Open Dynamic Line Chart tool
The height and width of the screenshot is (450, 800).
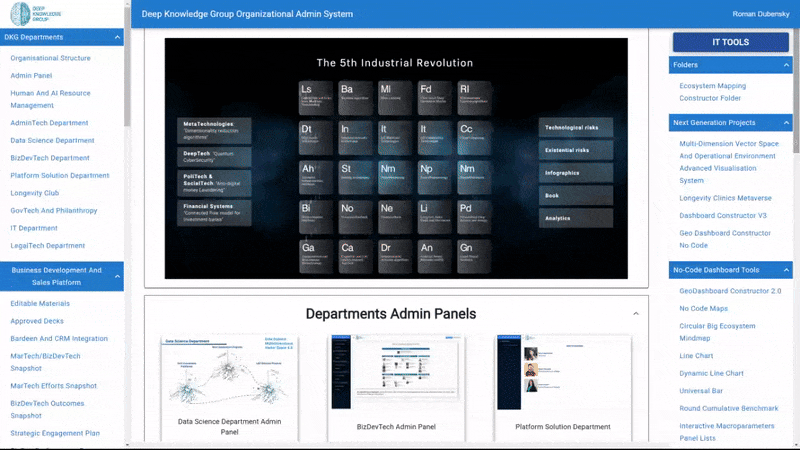coord(711,373)
